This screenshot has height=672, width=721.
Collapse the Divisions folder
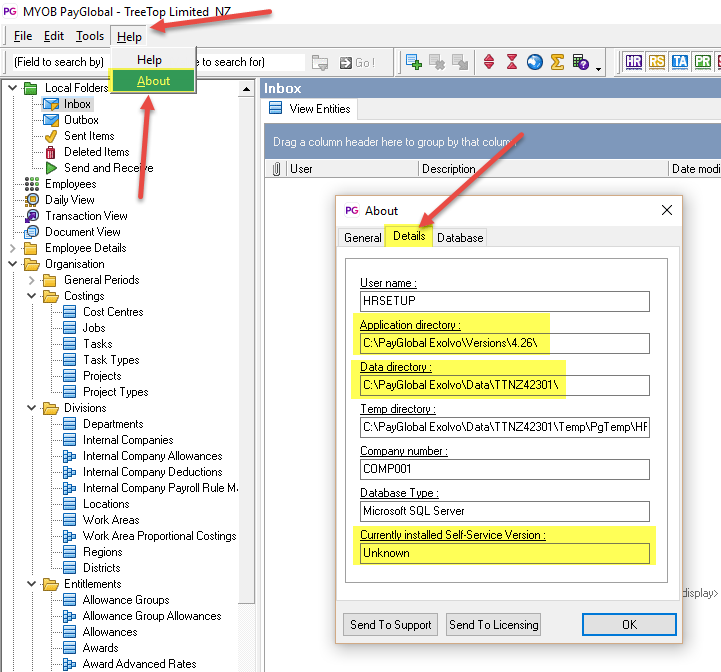click(32, 408)
